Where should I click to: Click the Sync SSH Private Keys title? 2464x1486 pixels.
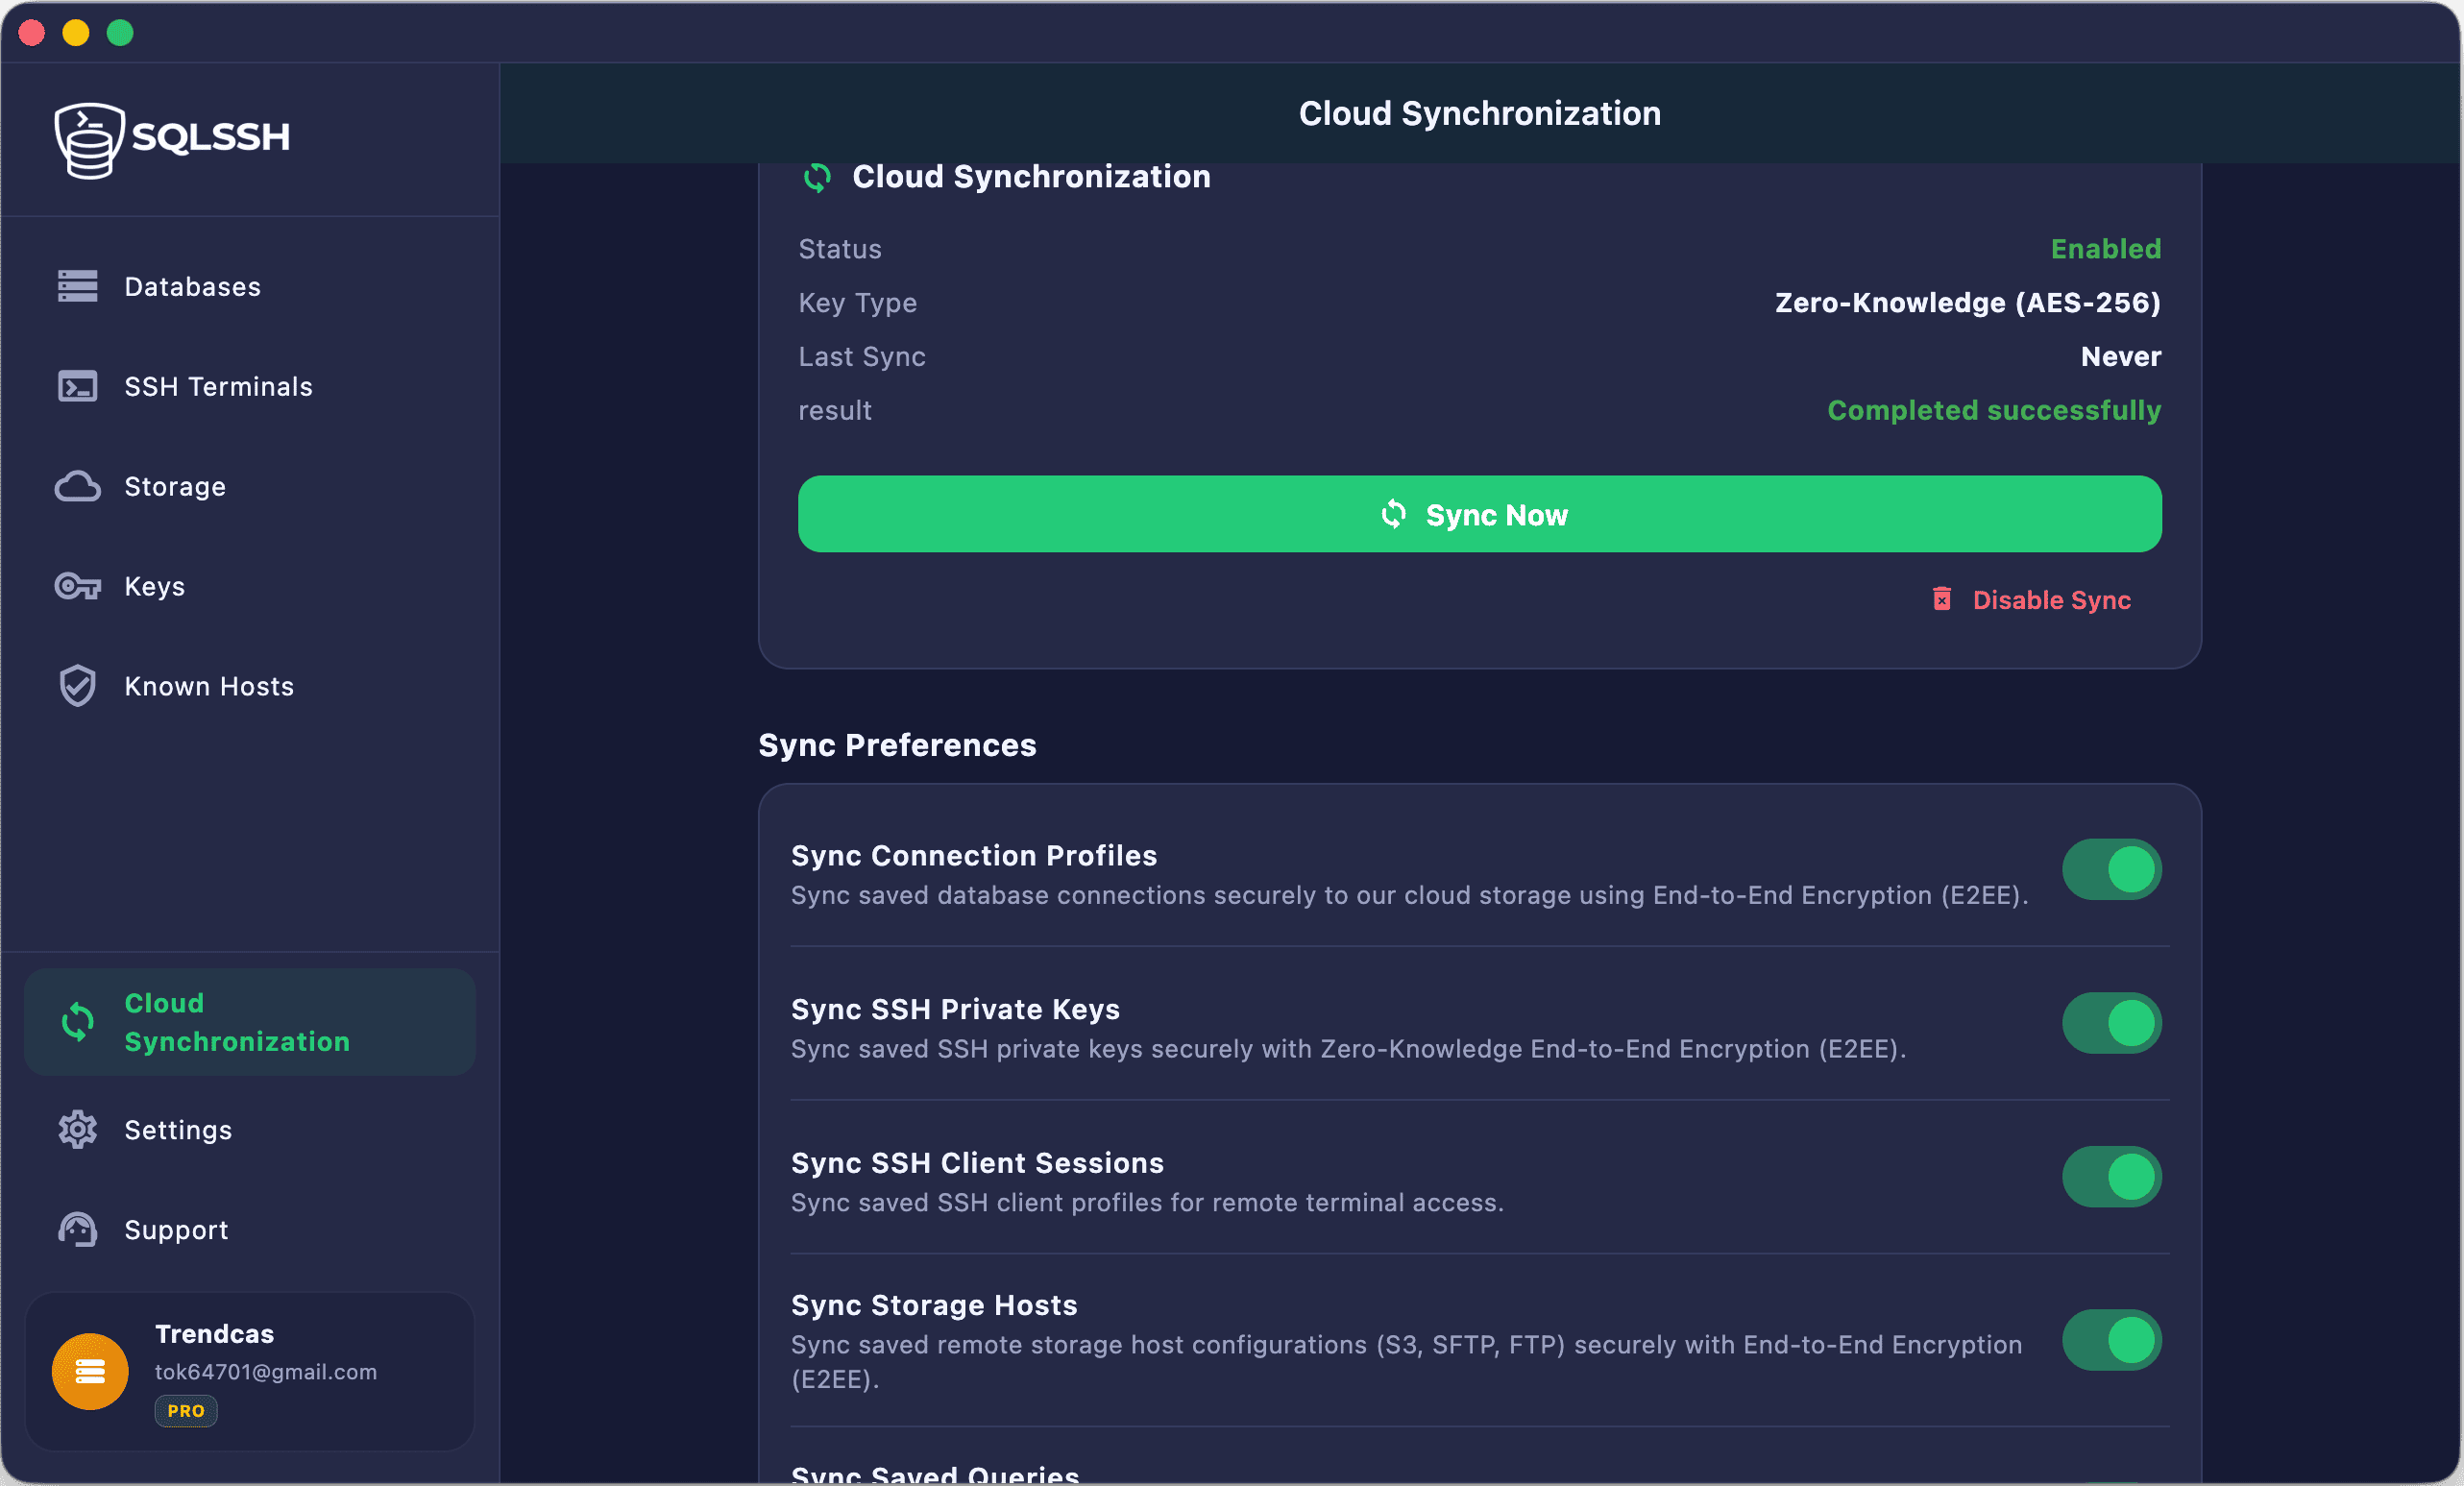click(955, 1009)
